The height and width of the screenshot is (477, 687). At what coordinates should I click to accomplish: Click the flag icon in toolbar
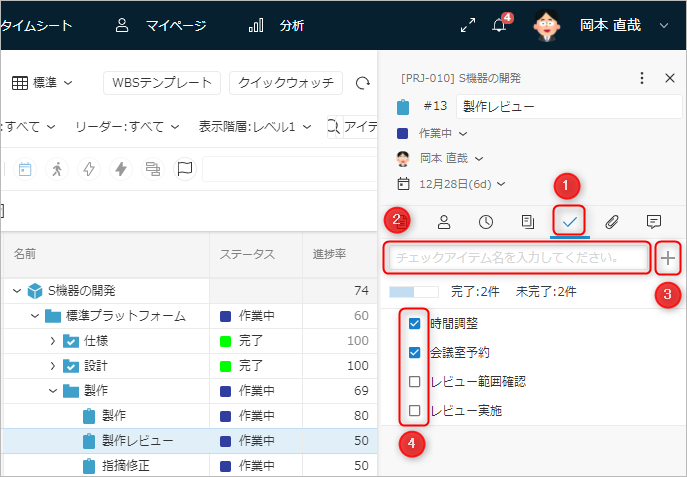[x=184, y=169]
